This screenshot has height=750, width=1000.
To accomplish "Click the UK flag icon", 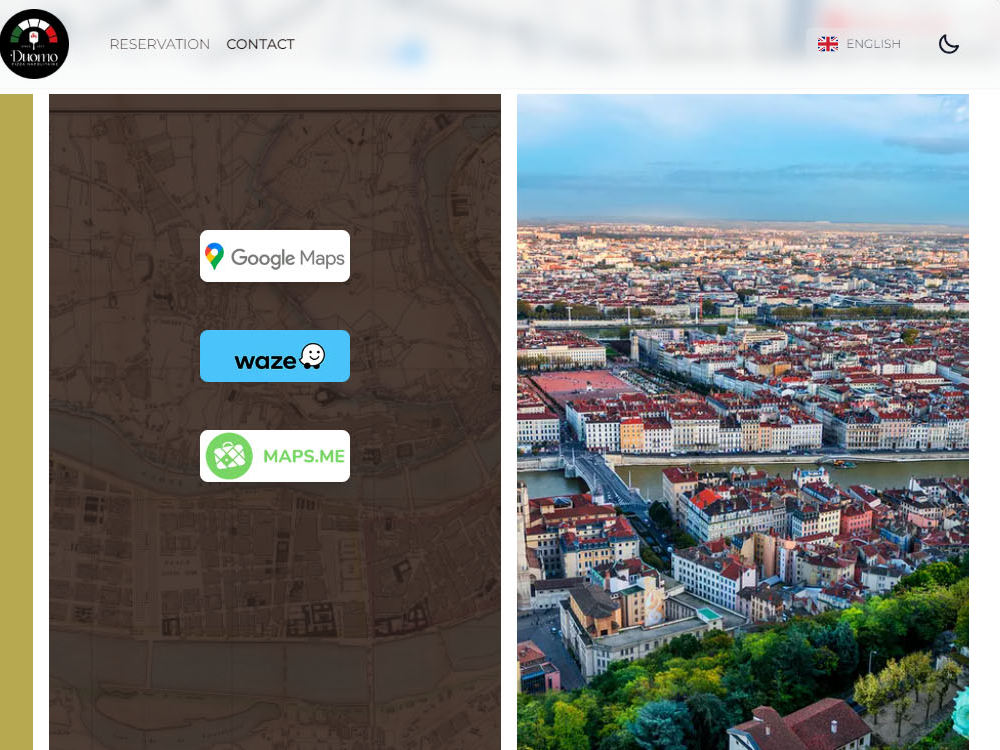I will tap(828, 44).
